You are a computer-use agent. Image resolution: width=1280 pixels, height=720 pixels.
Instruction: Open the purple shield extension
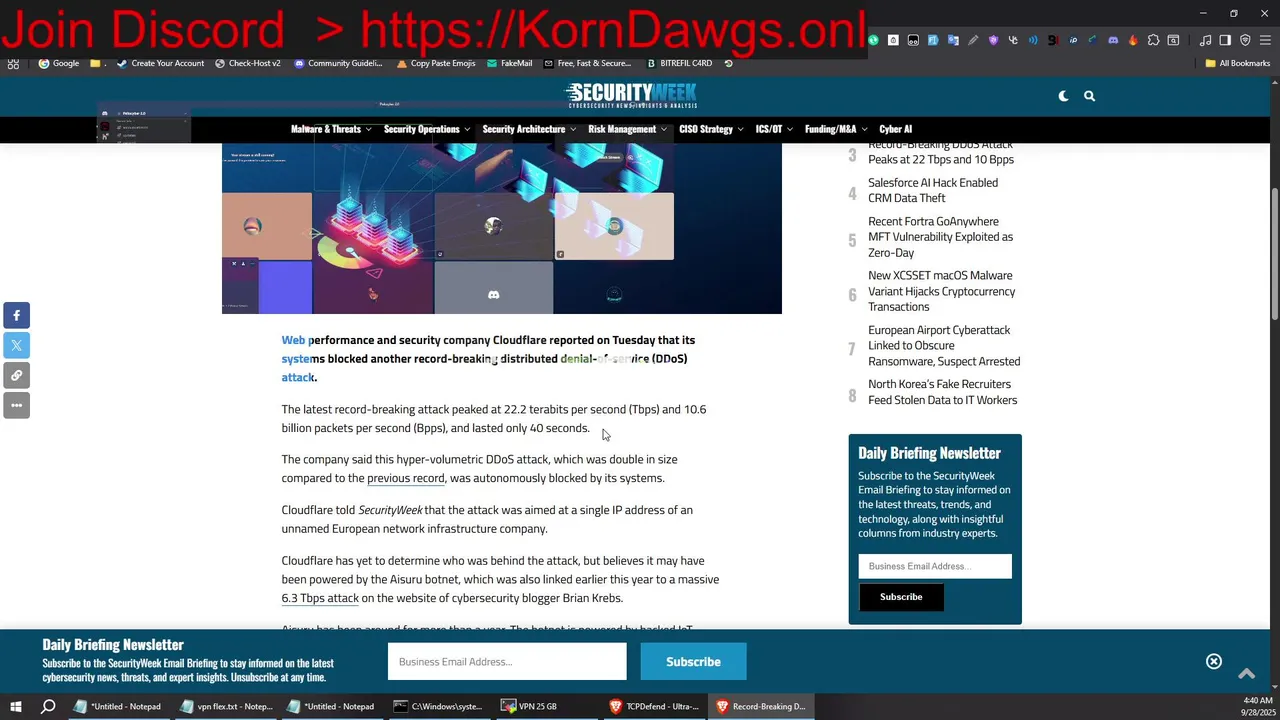click(993, 40)
